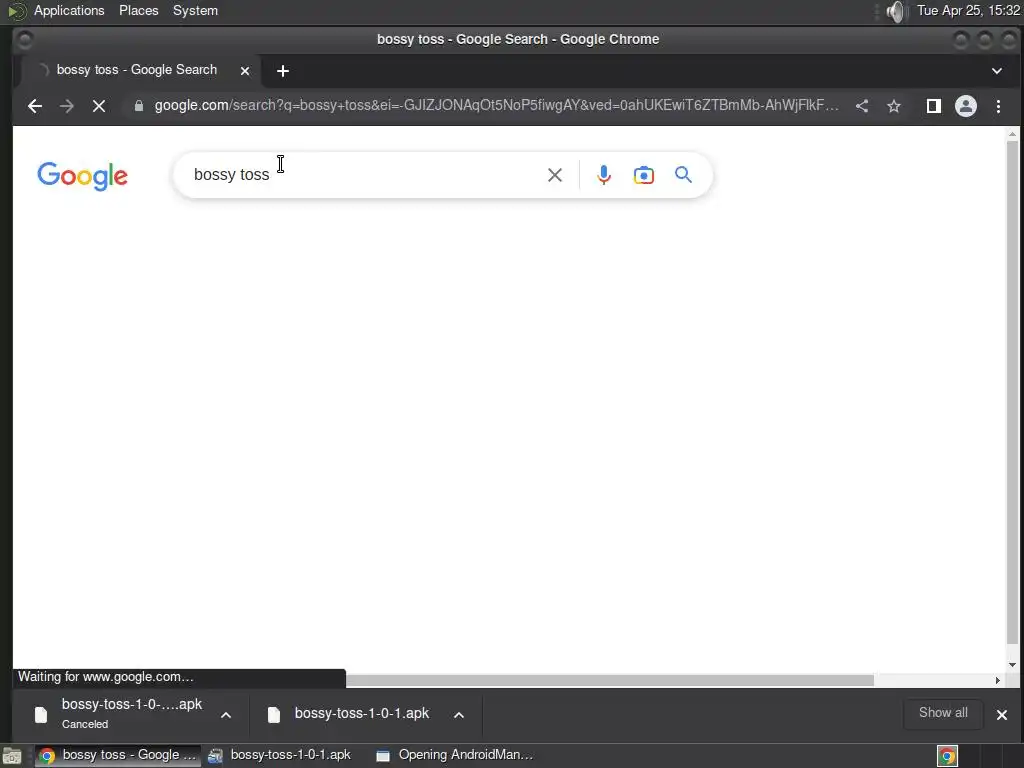Click the canceled bossy-toss apk file icon
The height and width of the screenshot is (768, 1024).
coord(41,715)
